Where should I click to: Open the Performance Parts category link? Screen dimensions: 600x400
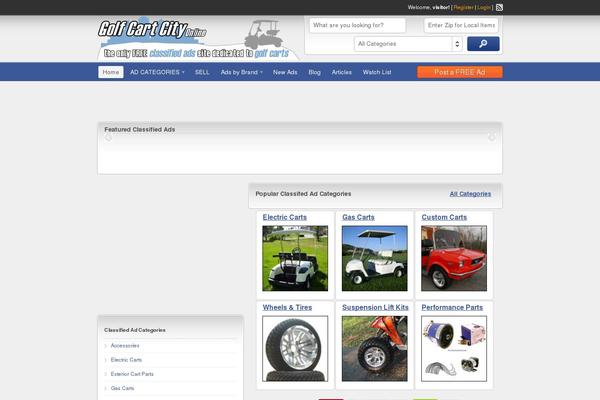click(452, 307)
